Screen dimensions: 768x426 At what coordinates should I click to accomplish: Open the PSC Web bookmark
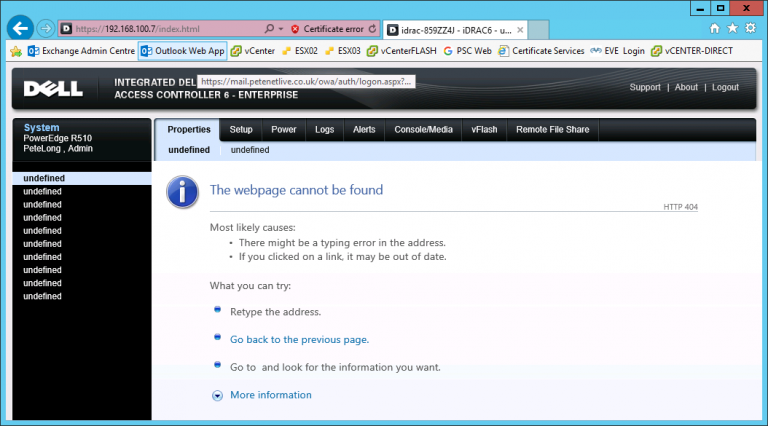coord(467,51)
